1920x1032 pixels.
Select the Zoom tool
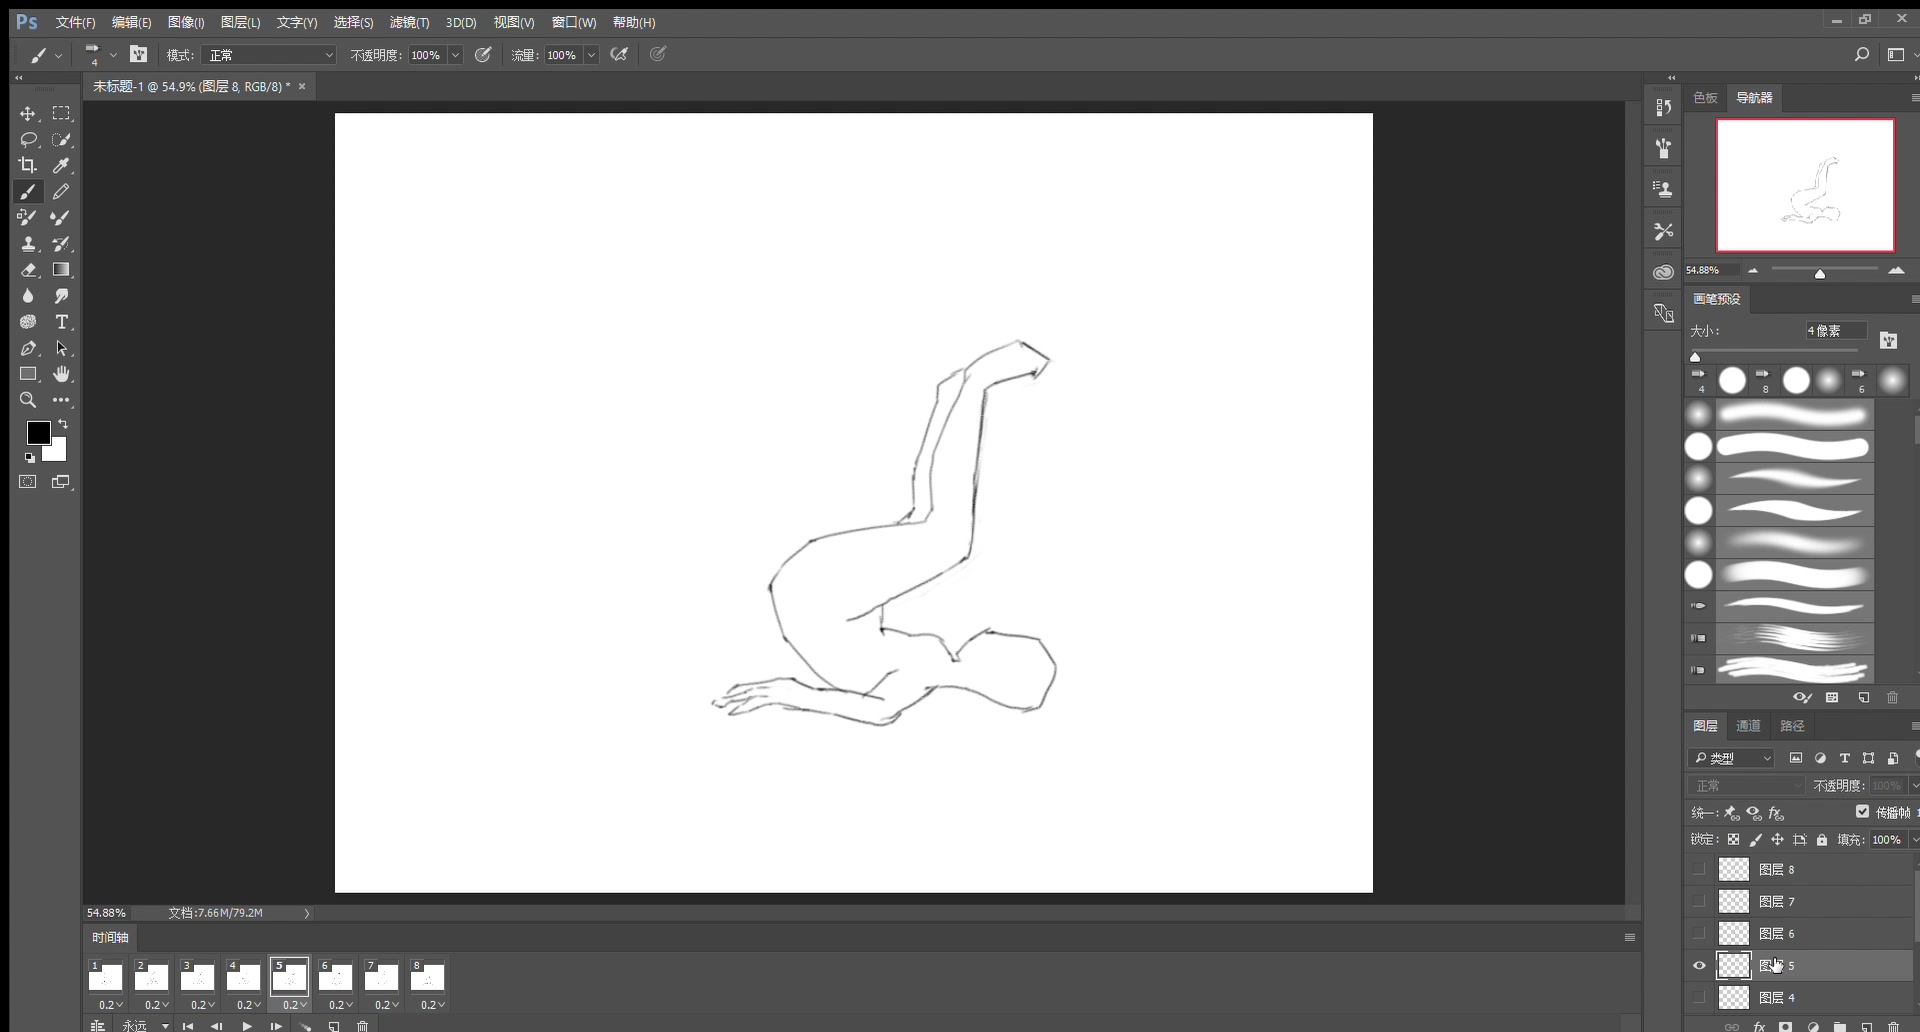[x=28, y=400]
